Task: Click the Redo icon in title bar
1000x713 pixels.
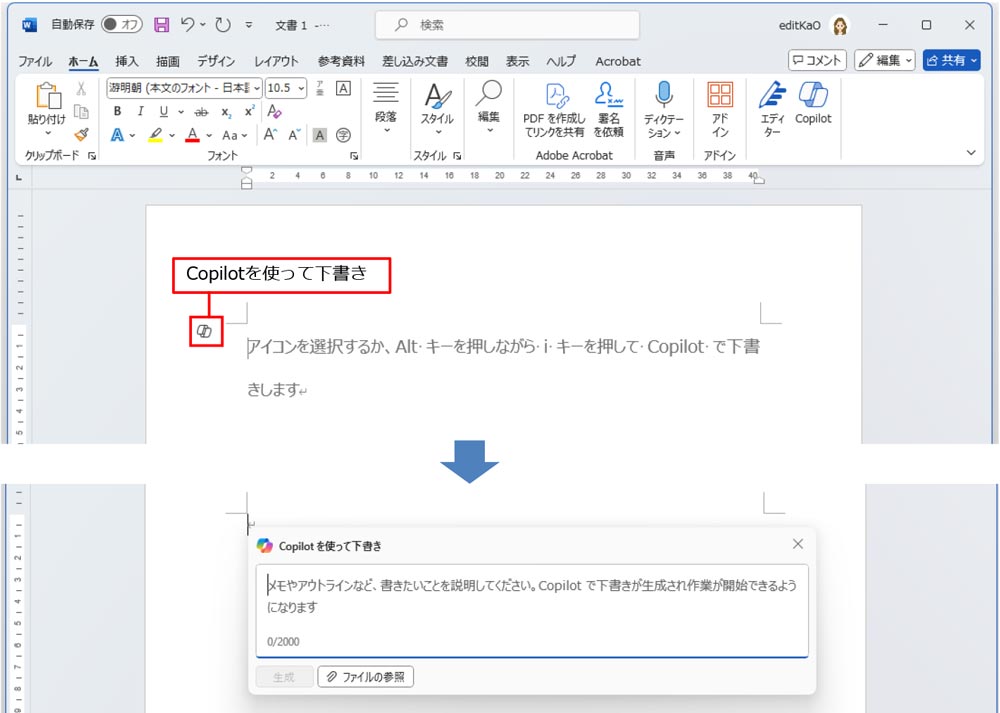Action: [223, 25]
